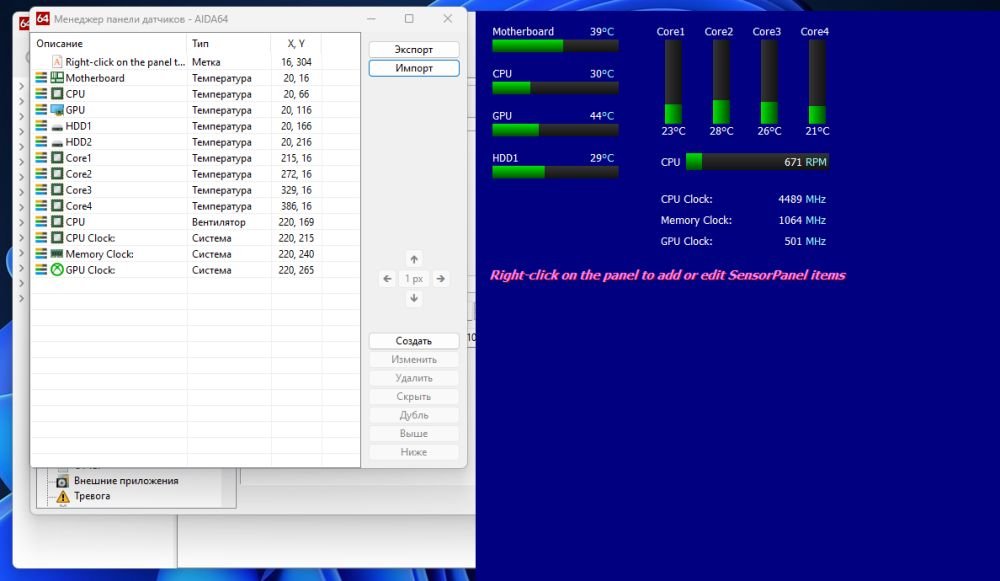1000x581 pixels.
Task: Click Создать button
Action: tap(414, 341)
